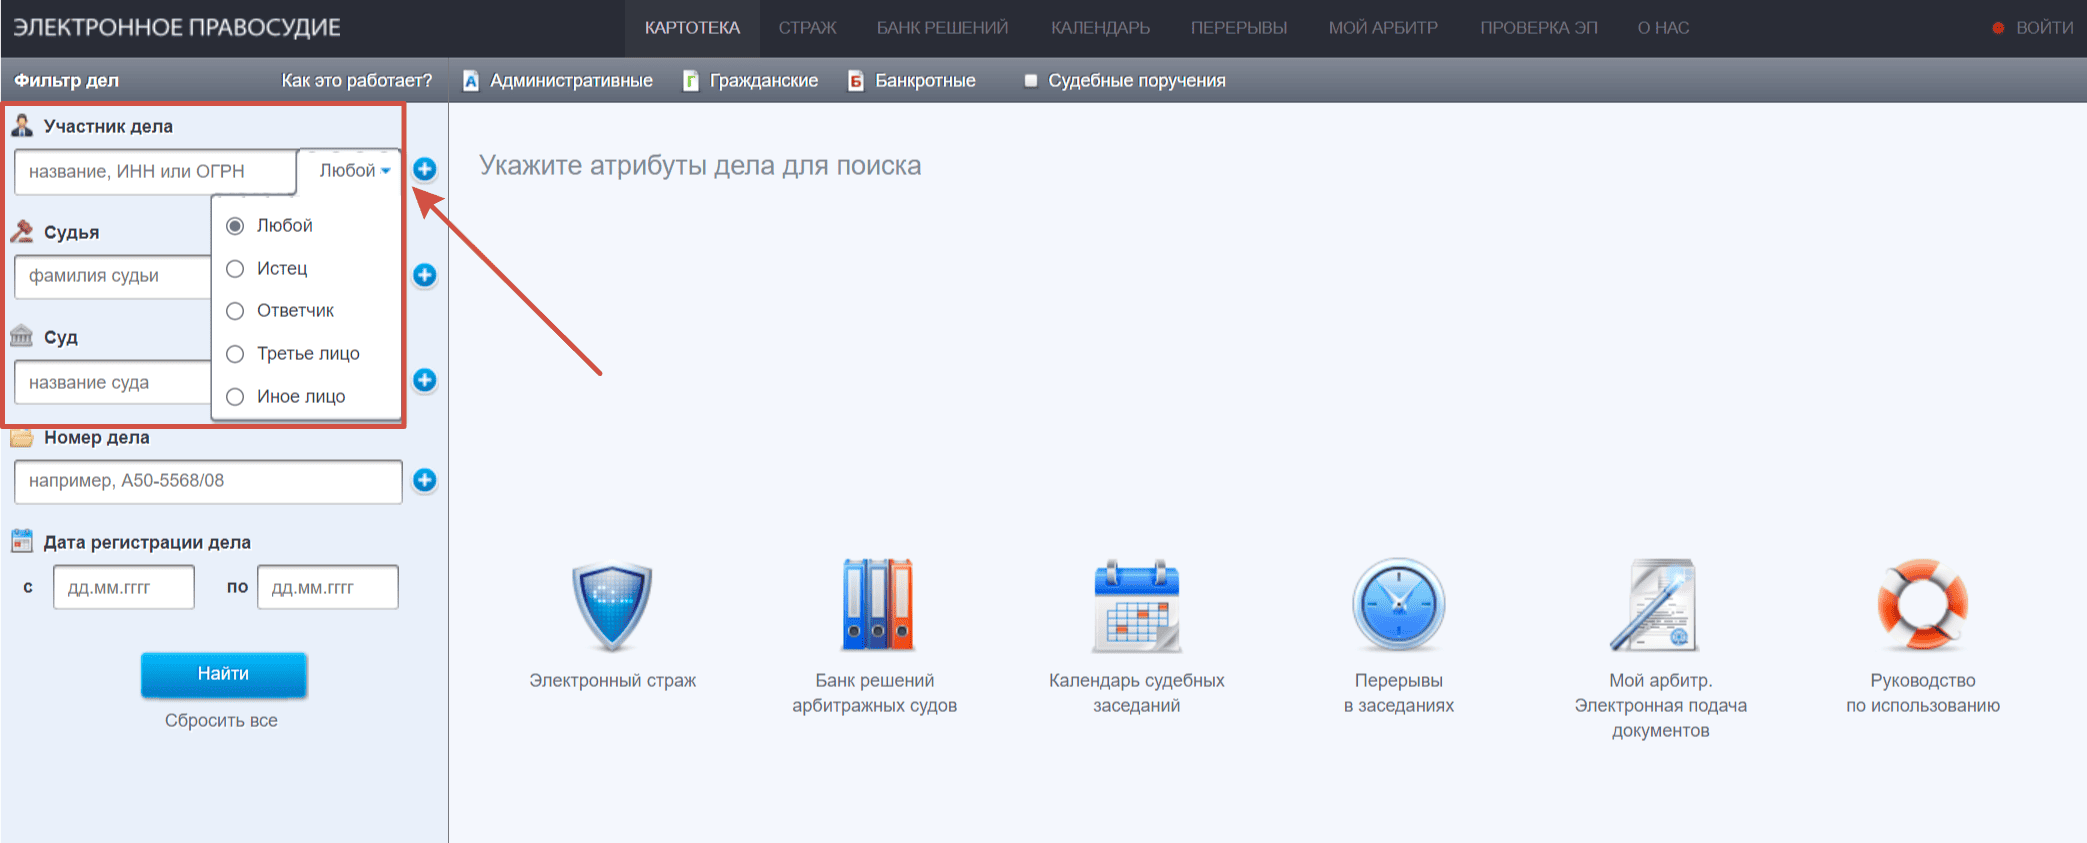
Task: Filter by Банкротные cases
Action: click(x=912, y=81)
